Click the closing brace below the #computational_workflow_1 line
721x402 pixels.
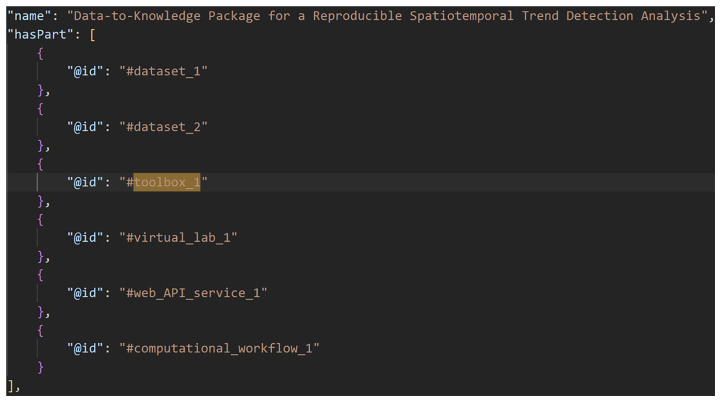click(41, 367)
